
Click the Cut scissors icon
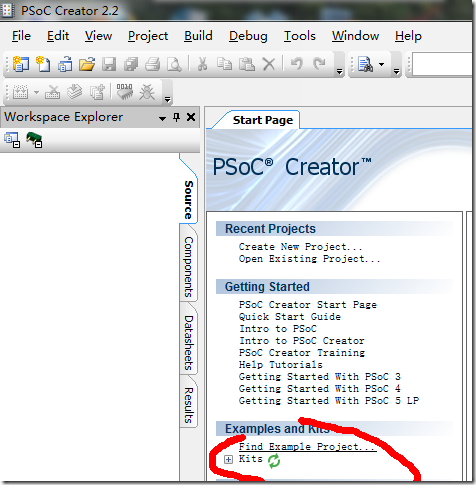tap(202, 64)
